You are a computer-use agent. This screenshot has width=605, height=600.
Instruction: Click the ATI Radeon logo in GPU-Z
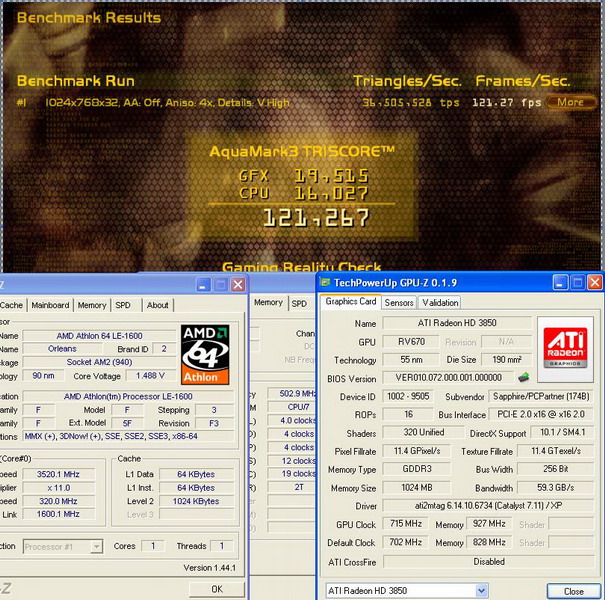click(x=565, y=348)
